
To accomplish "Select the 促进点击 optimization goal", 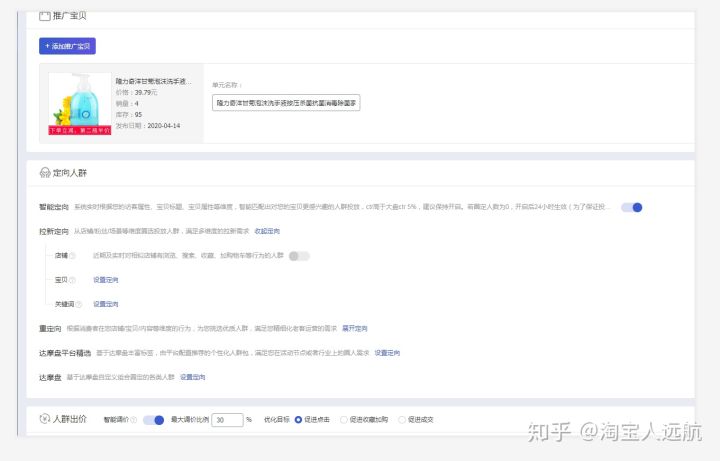I will [x=298, y=420].
